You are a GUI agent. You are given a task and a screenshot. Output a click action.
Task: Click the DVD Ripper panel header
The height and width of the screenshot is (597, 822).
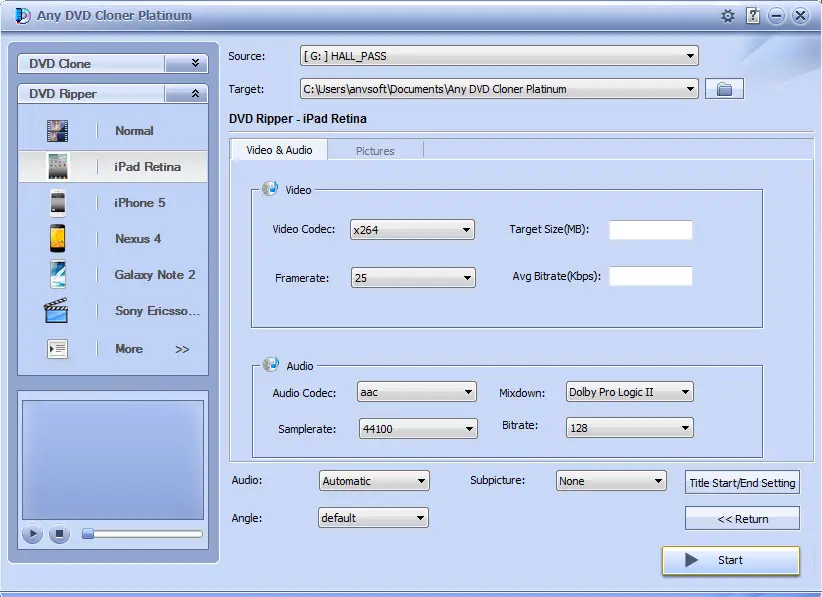coord(113,94)
